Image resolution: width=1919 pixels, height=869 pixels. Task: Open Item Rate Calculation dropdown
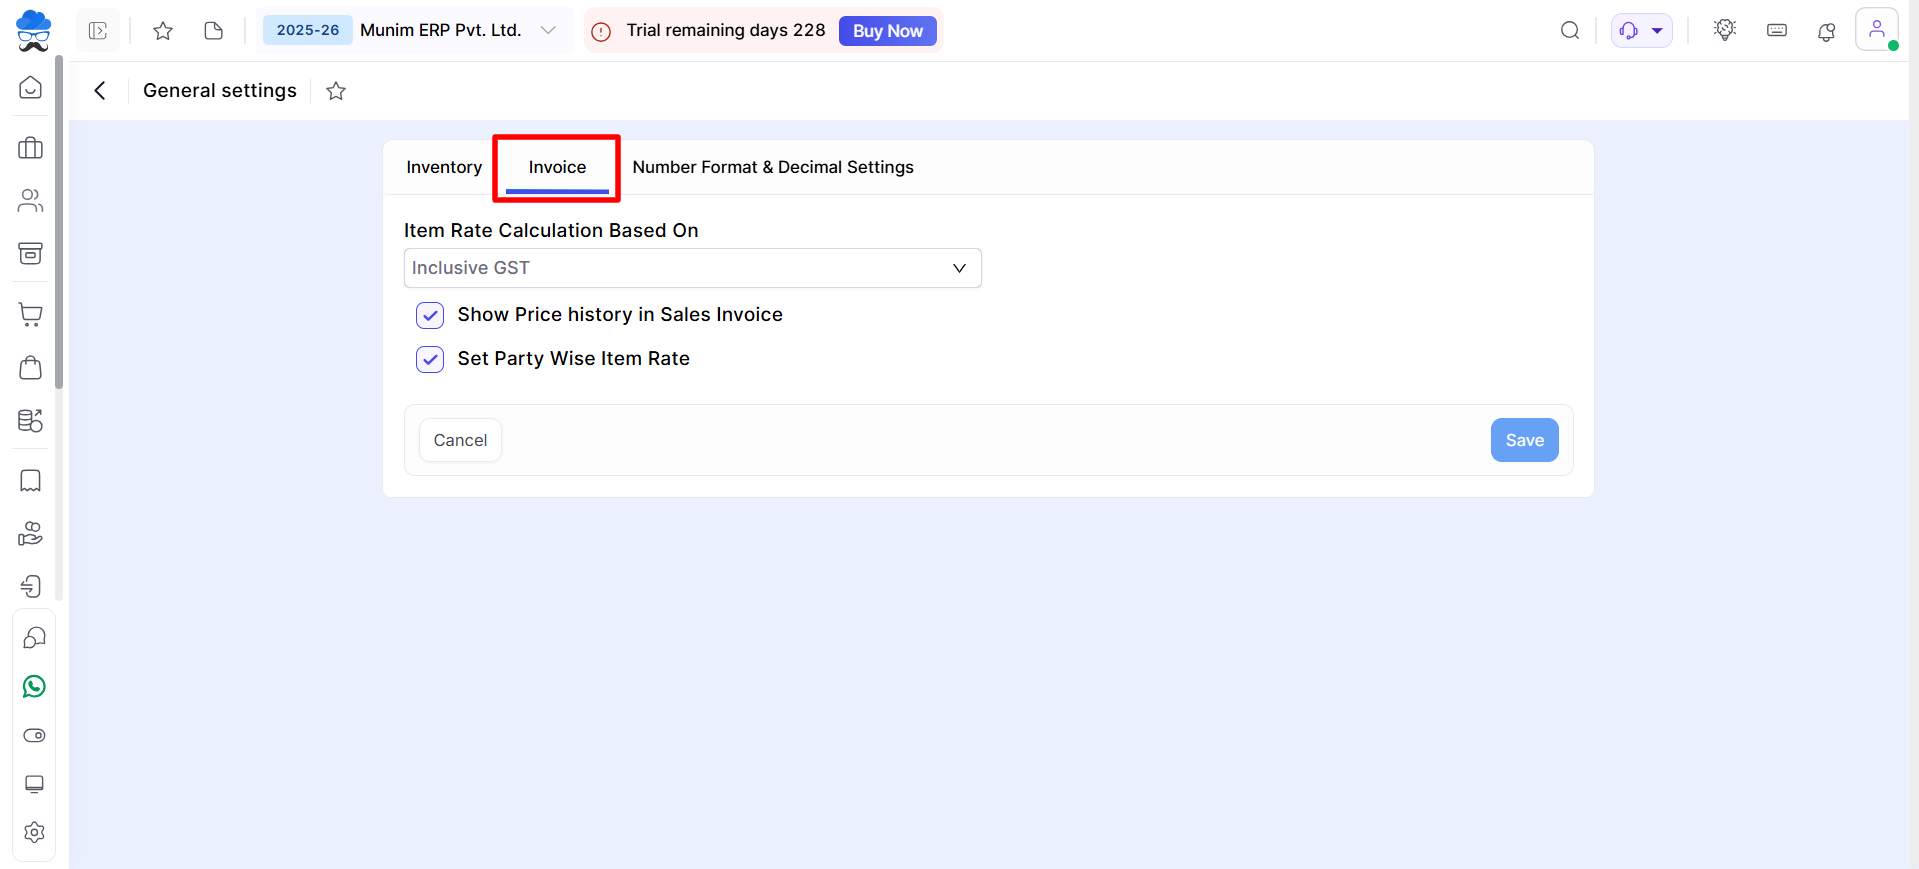tap(692, 268)
